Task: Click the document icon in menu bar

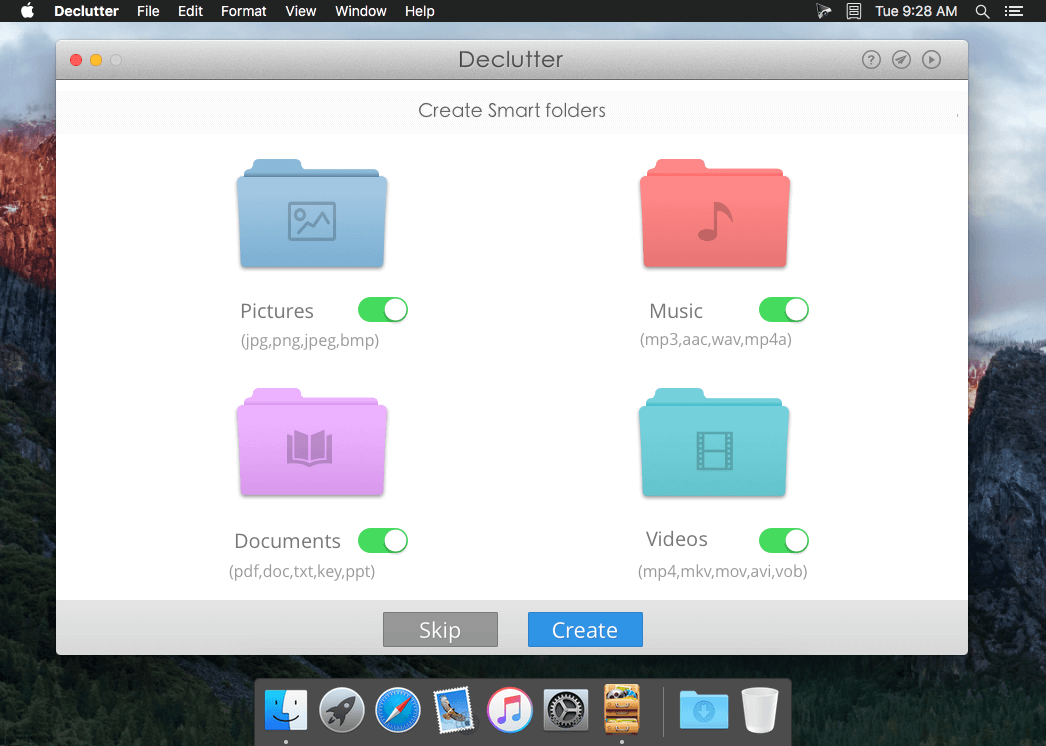Action: 854,11
